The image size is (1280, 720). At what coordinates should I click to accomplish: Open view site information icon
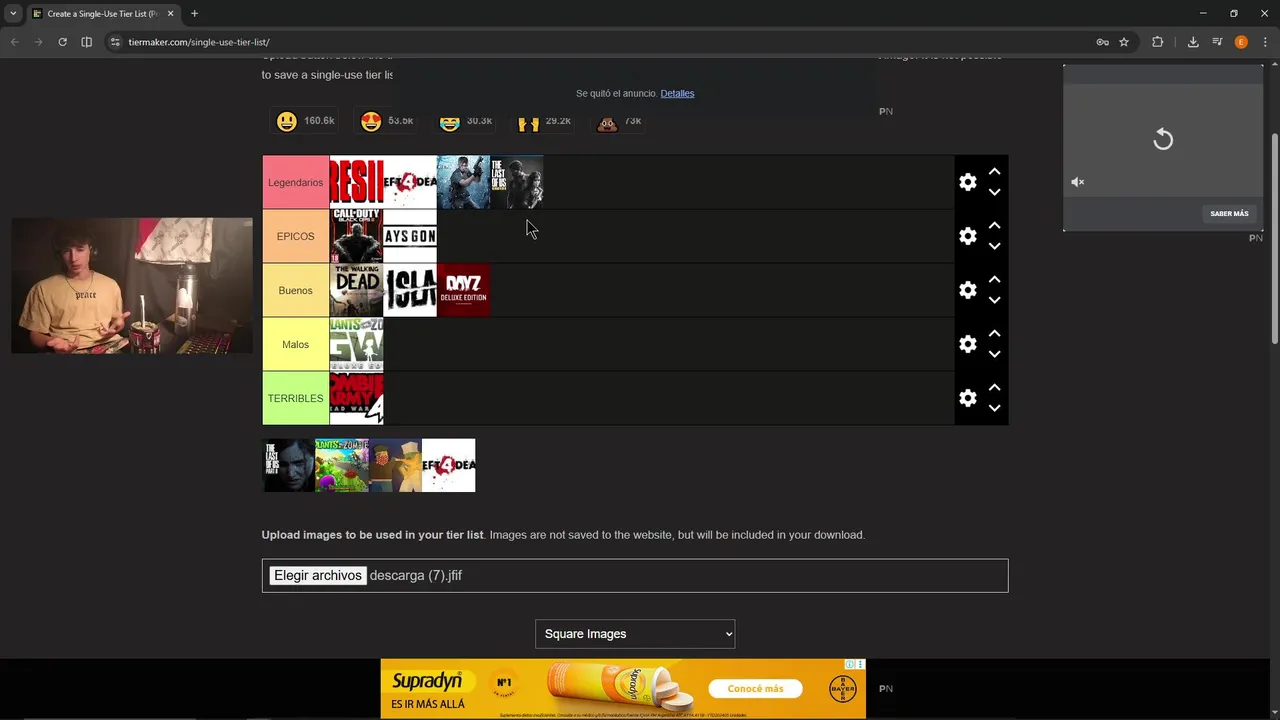coord(115,42)
